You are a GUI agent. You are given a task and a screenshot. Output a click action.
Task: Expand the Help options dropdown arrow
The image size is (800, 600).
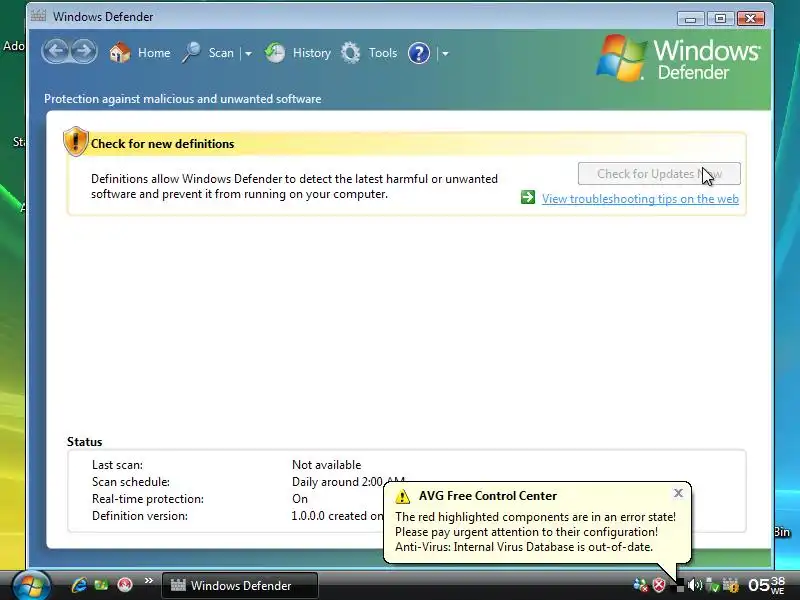445,53
